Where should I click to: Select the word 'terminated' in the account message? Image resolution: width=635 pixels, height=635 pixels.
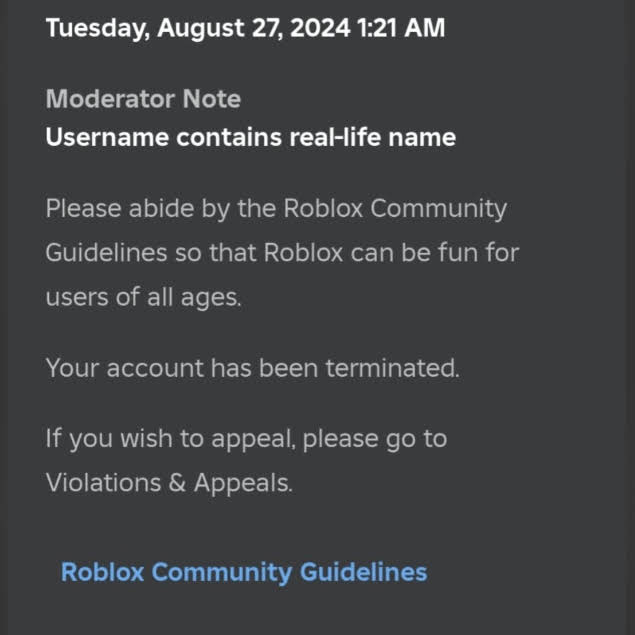[392, 368]
